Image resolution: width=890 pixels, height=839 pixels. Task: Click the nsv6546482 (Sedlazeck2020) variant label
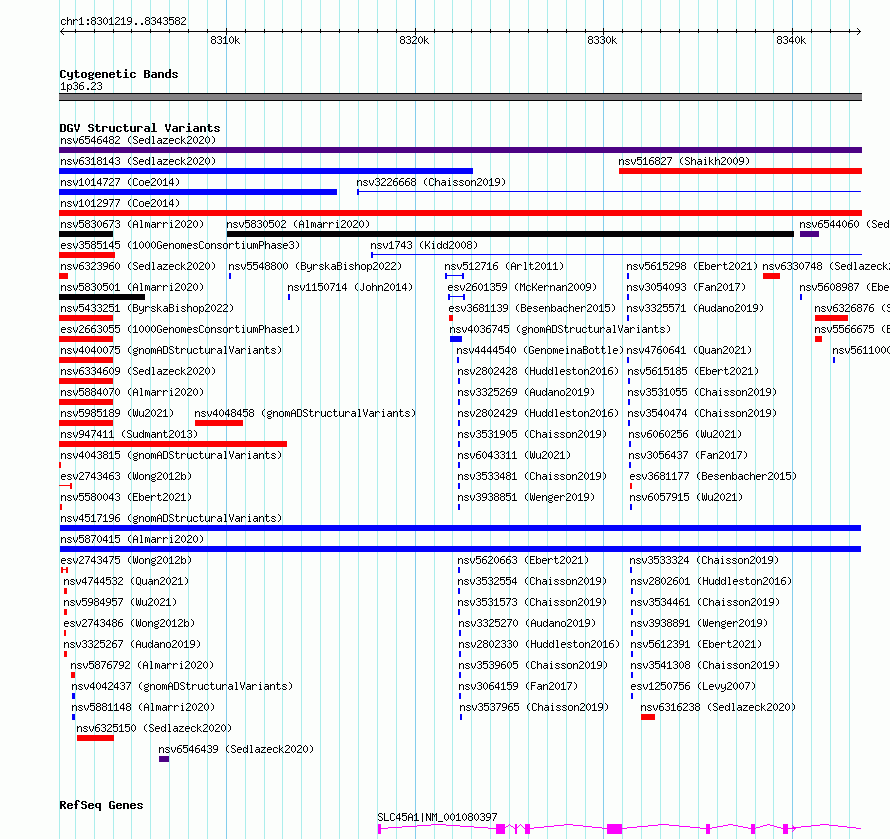pos(138,140)
